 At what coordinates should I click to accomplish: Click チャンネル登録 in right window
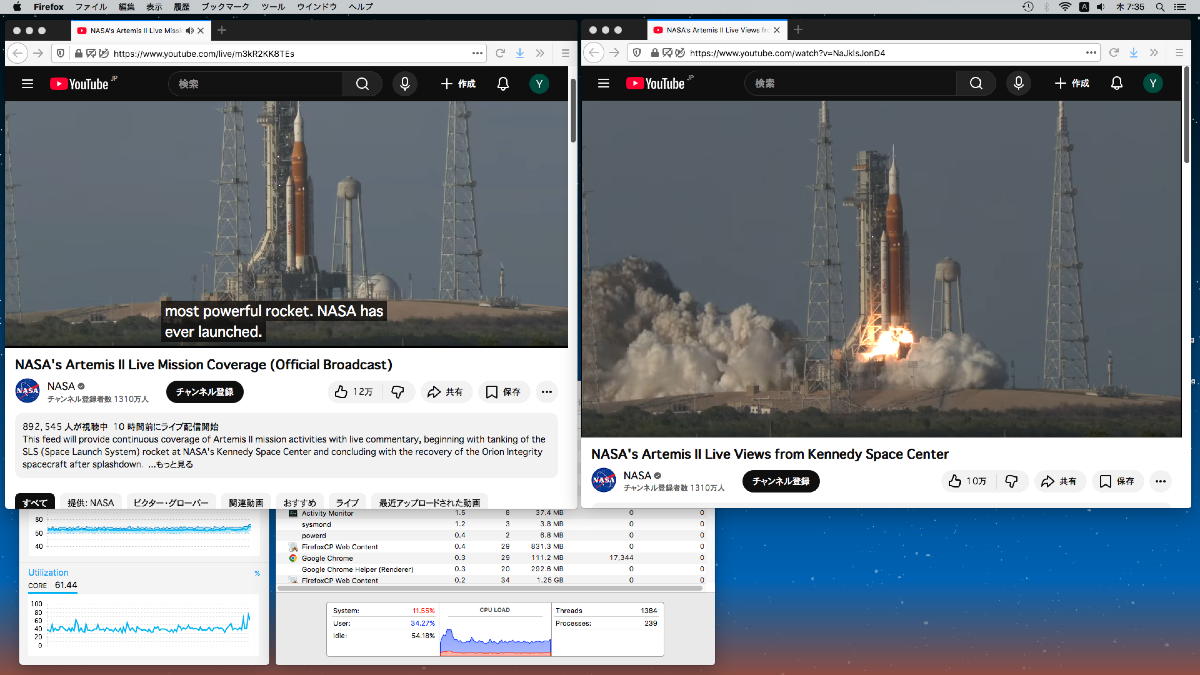pos(780,481)
